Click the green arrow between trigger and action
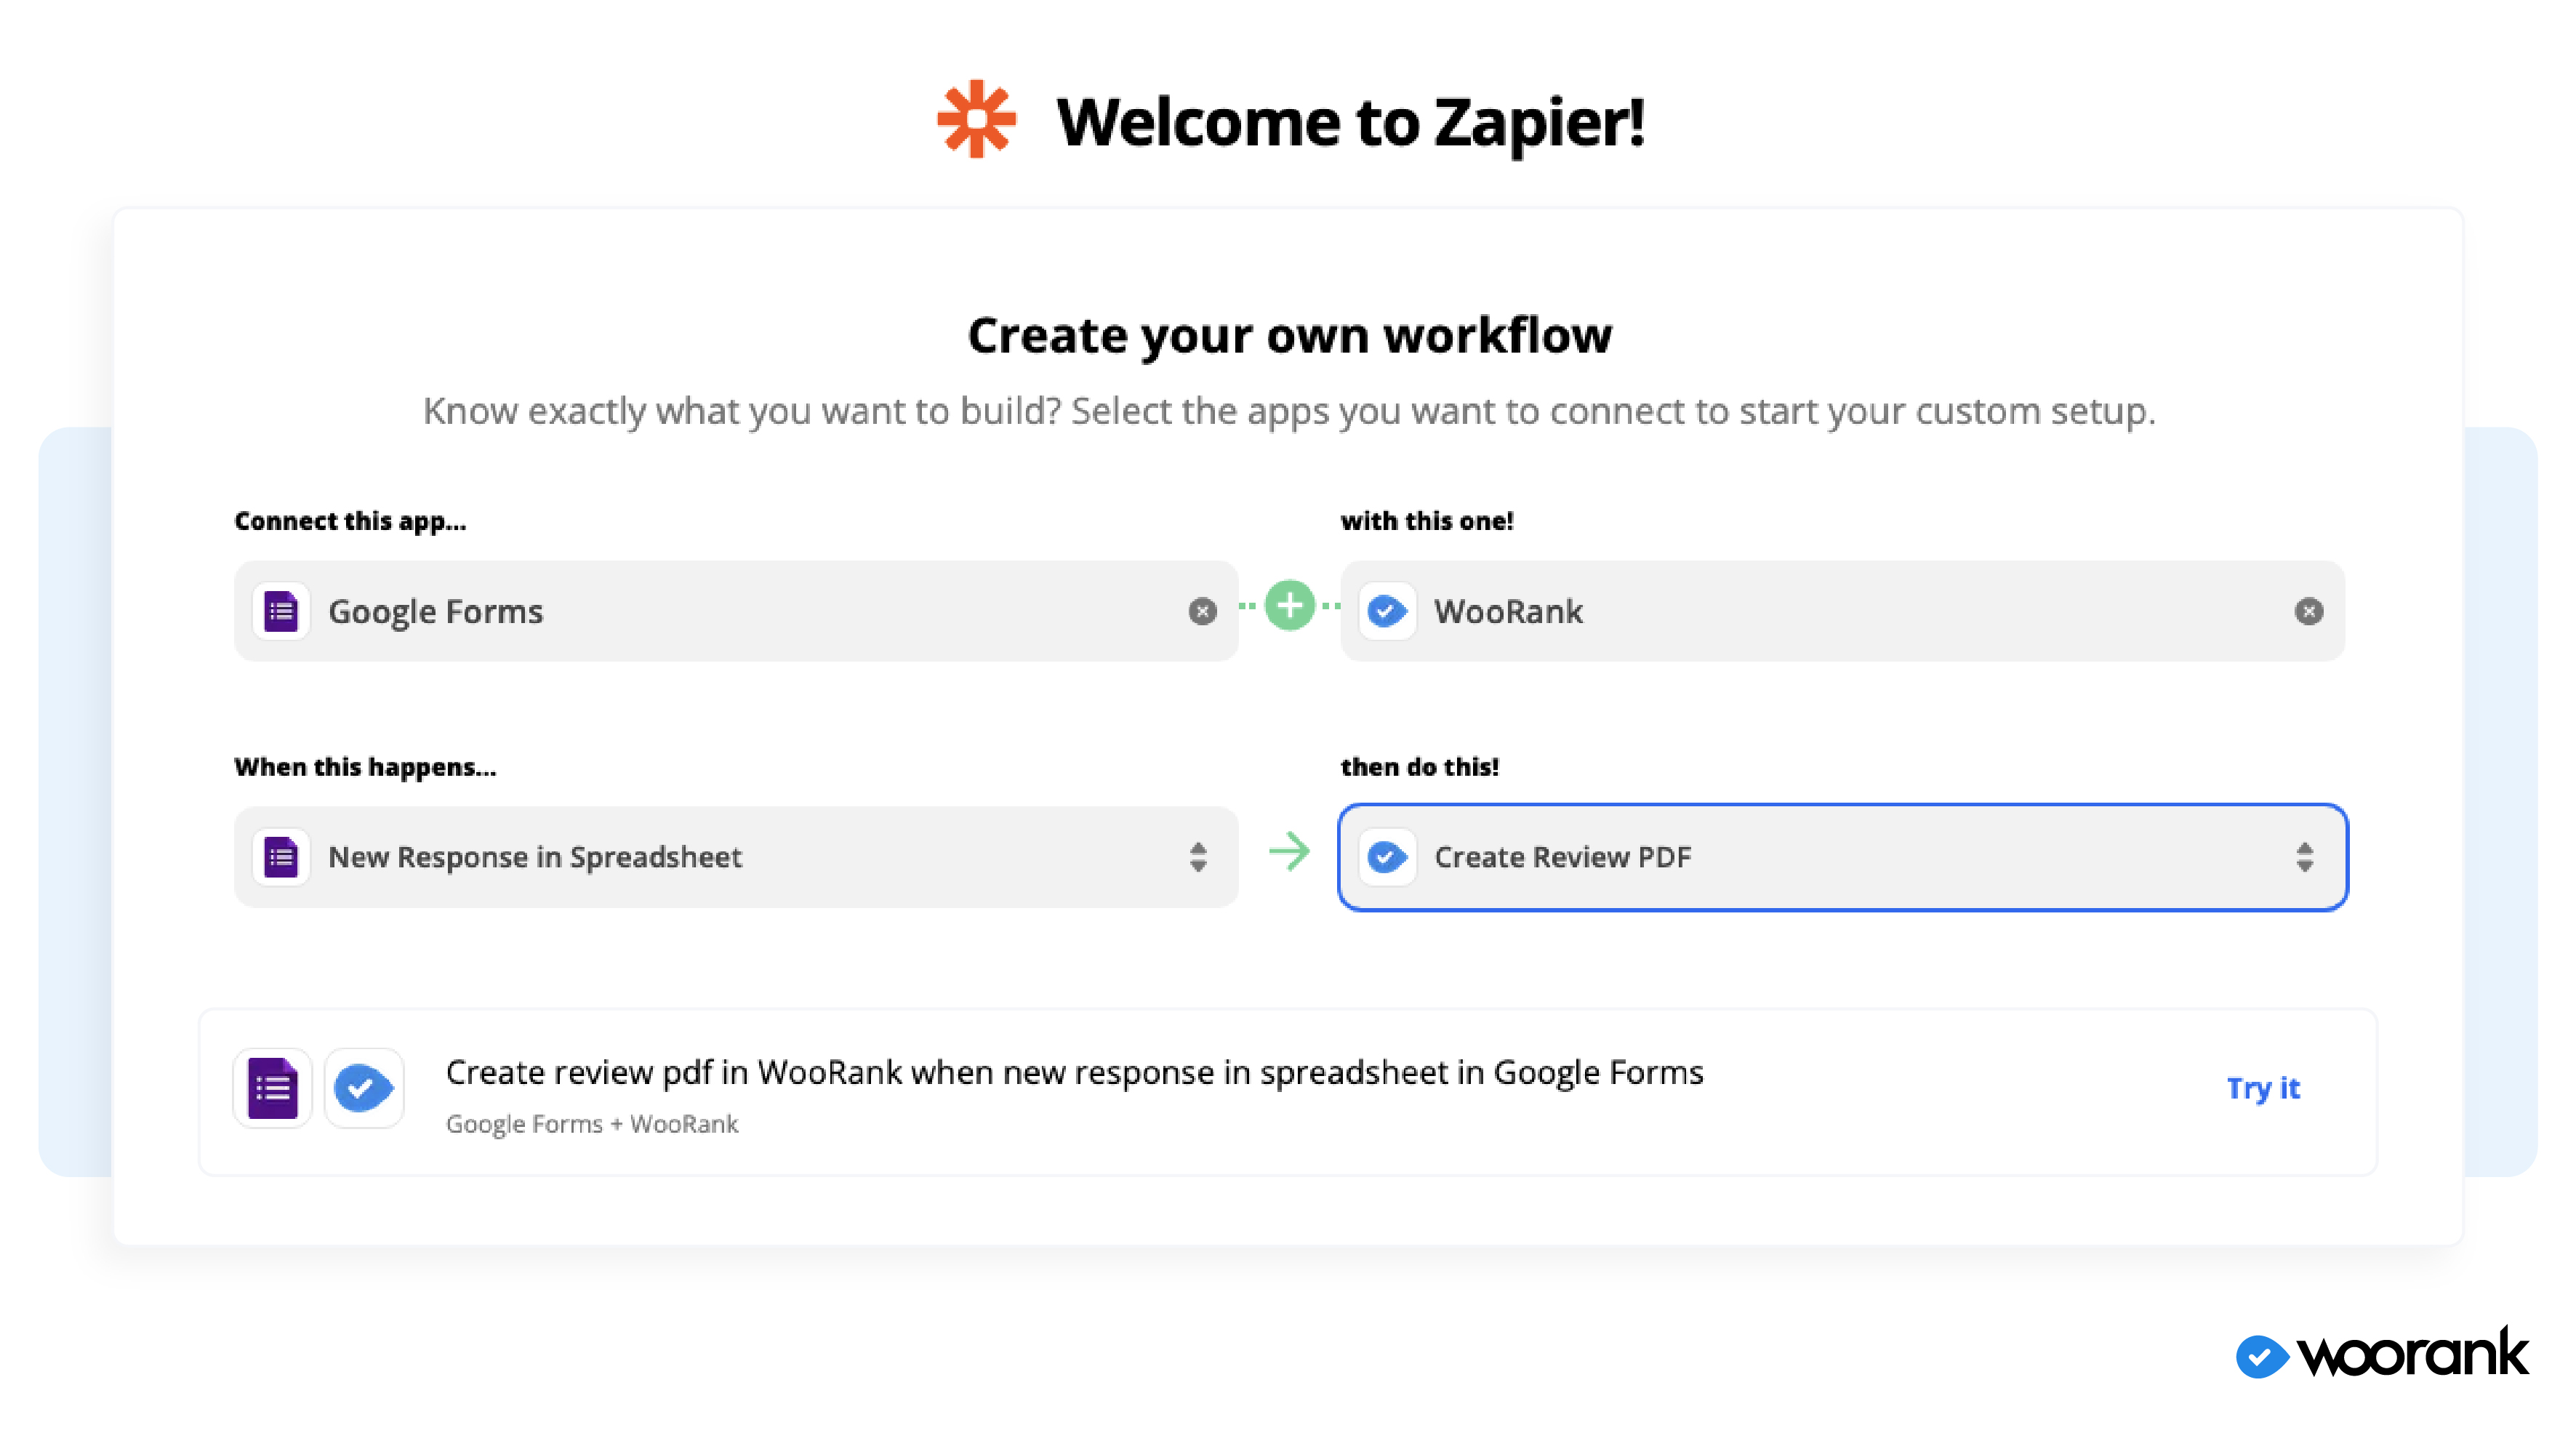The image size is (2576, 1433). point(1289,852)
